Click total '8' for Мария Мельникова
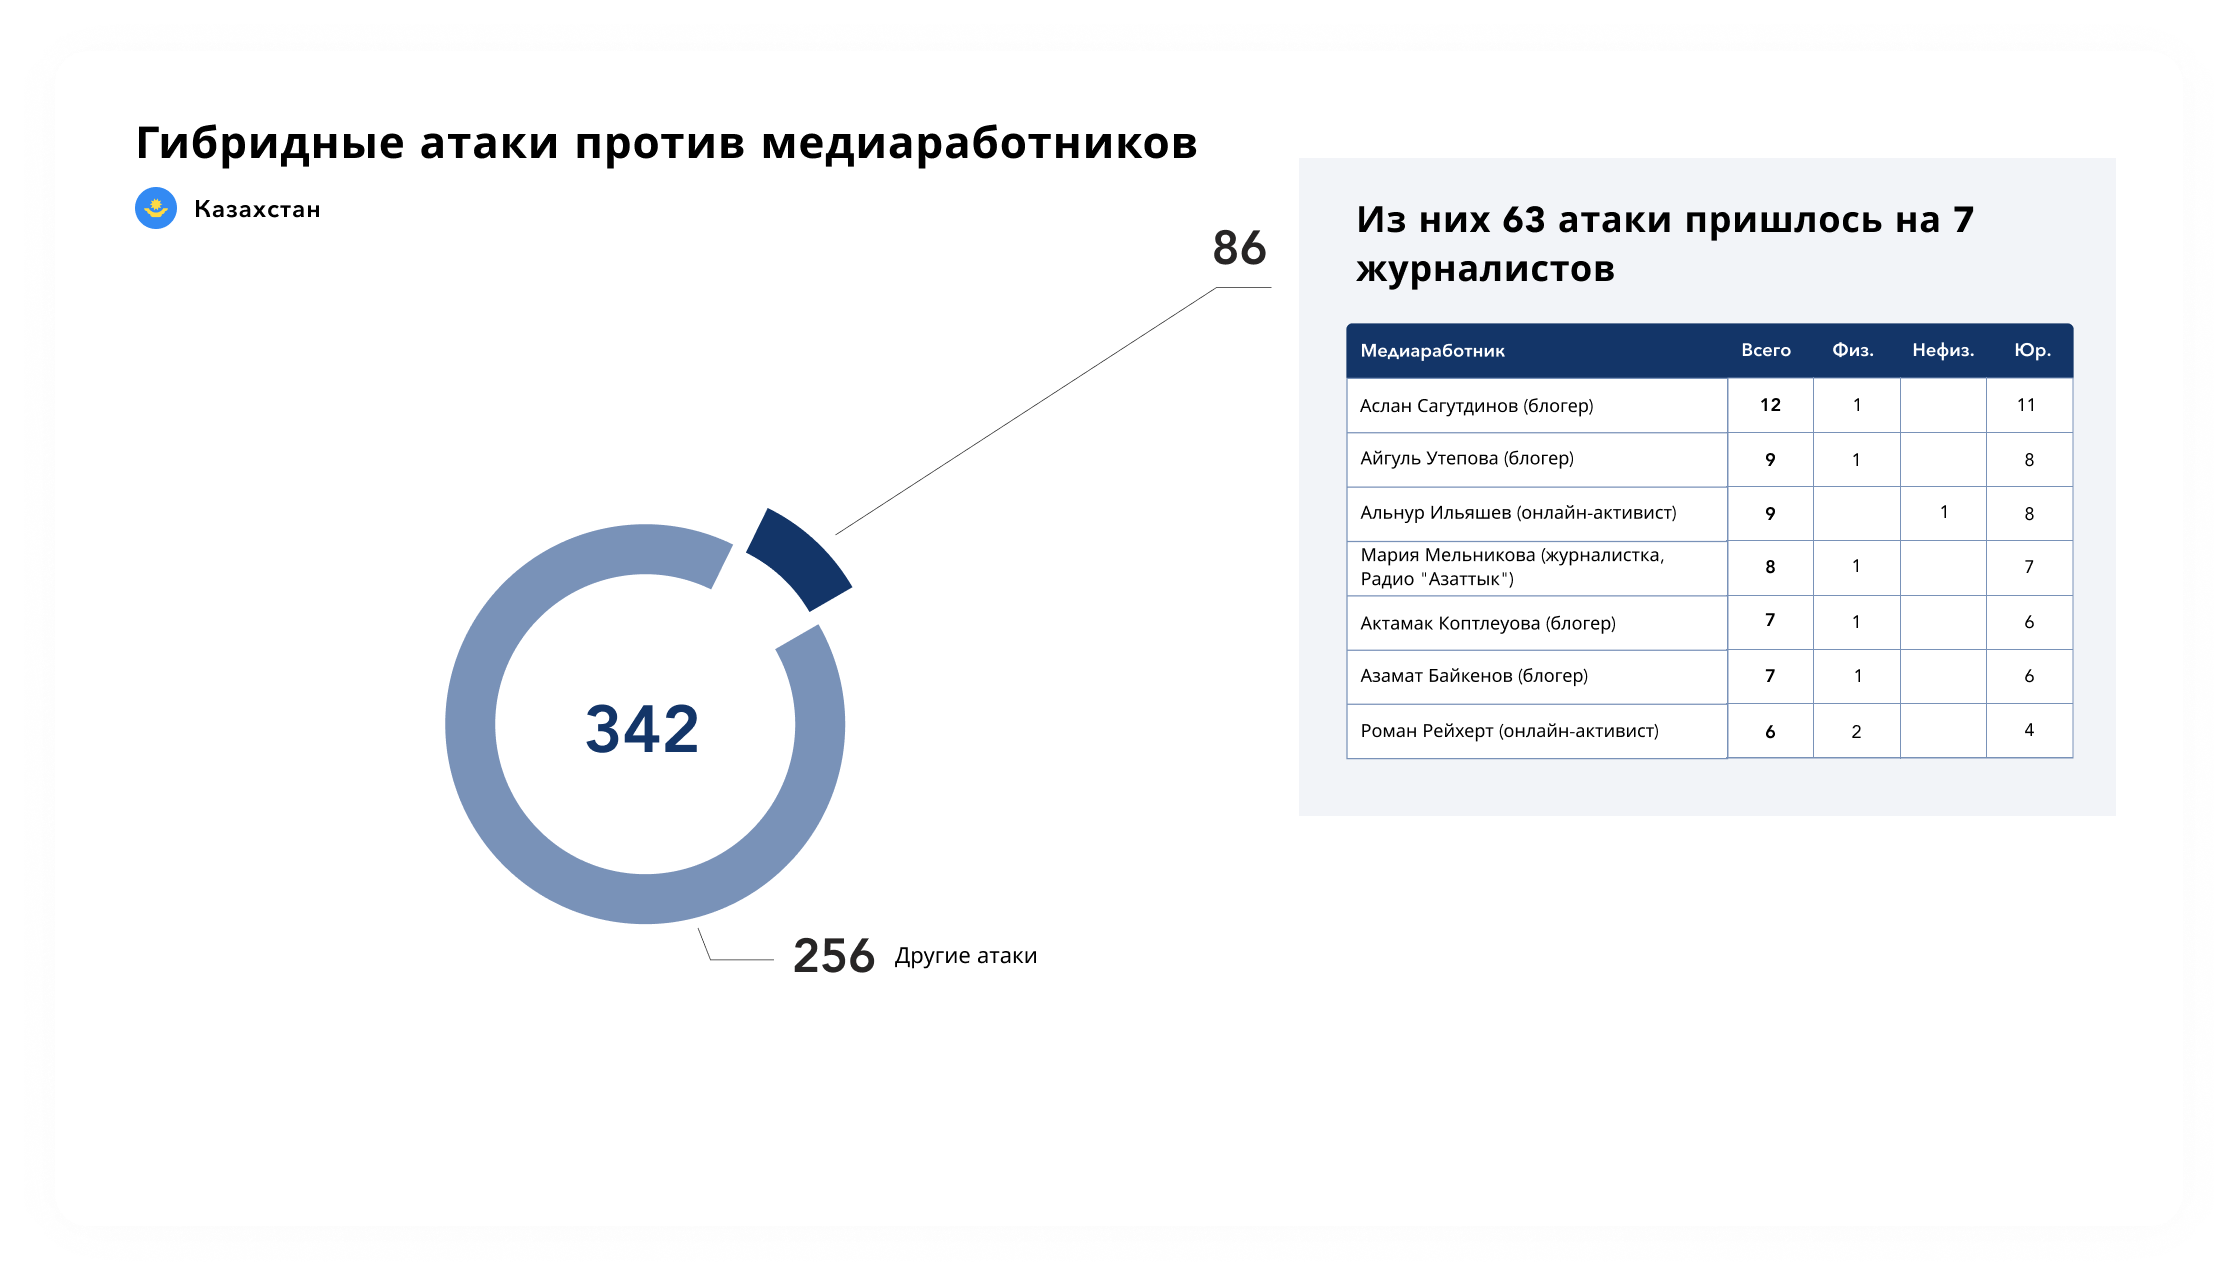The image size is (2238, 1285). [x=1770, y=567]
